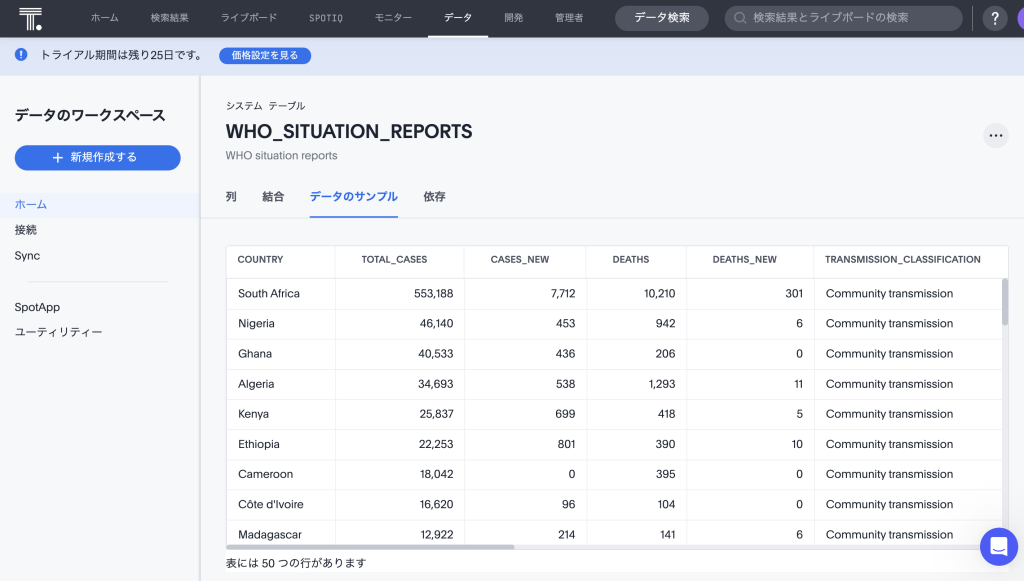
Task: Click the user profile avatar icon
Action: (1018, 18)
